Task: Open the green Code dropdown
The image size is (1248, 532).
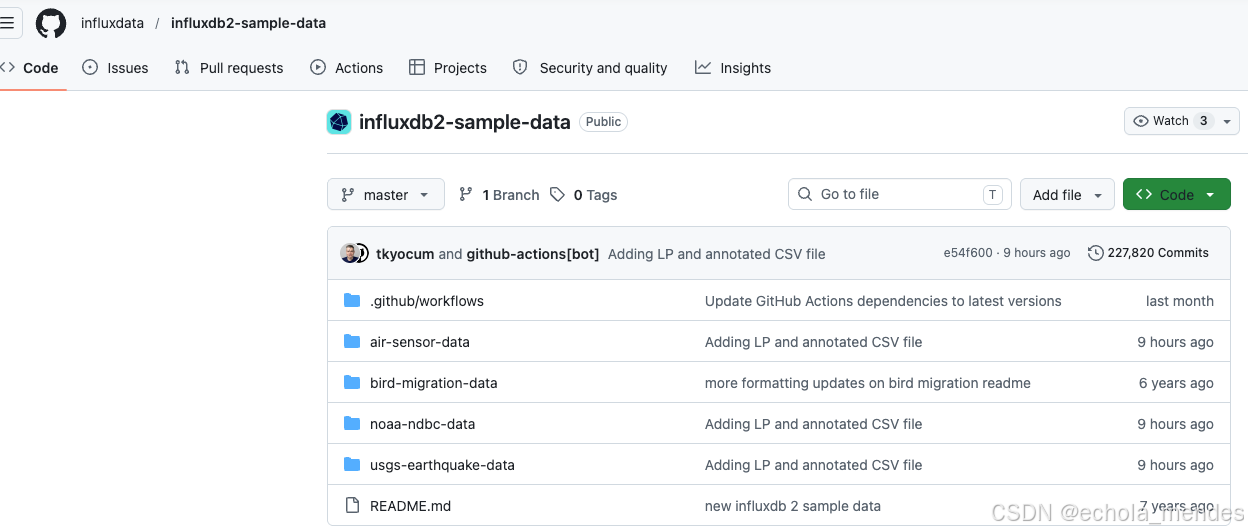Action: point(1177,195)
